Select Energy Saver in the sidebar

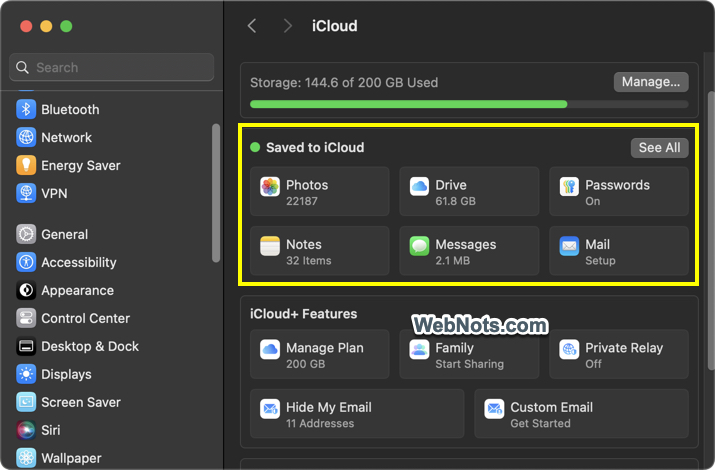(81, 165)
